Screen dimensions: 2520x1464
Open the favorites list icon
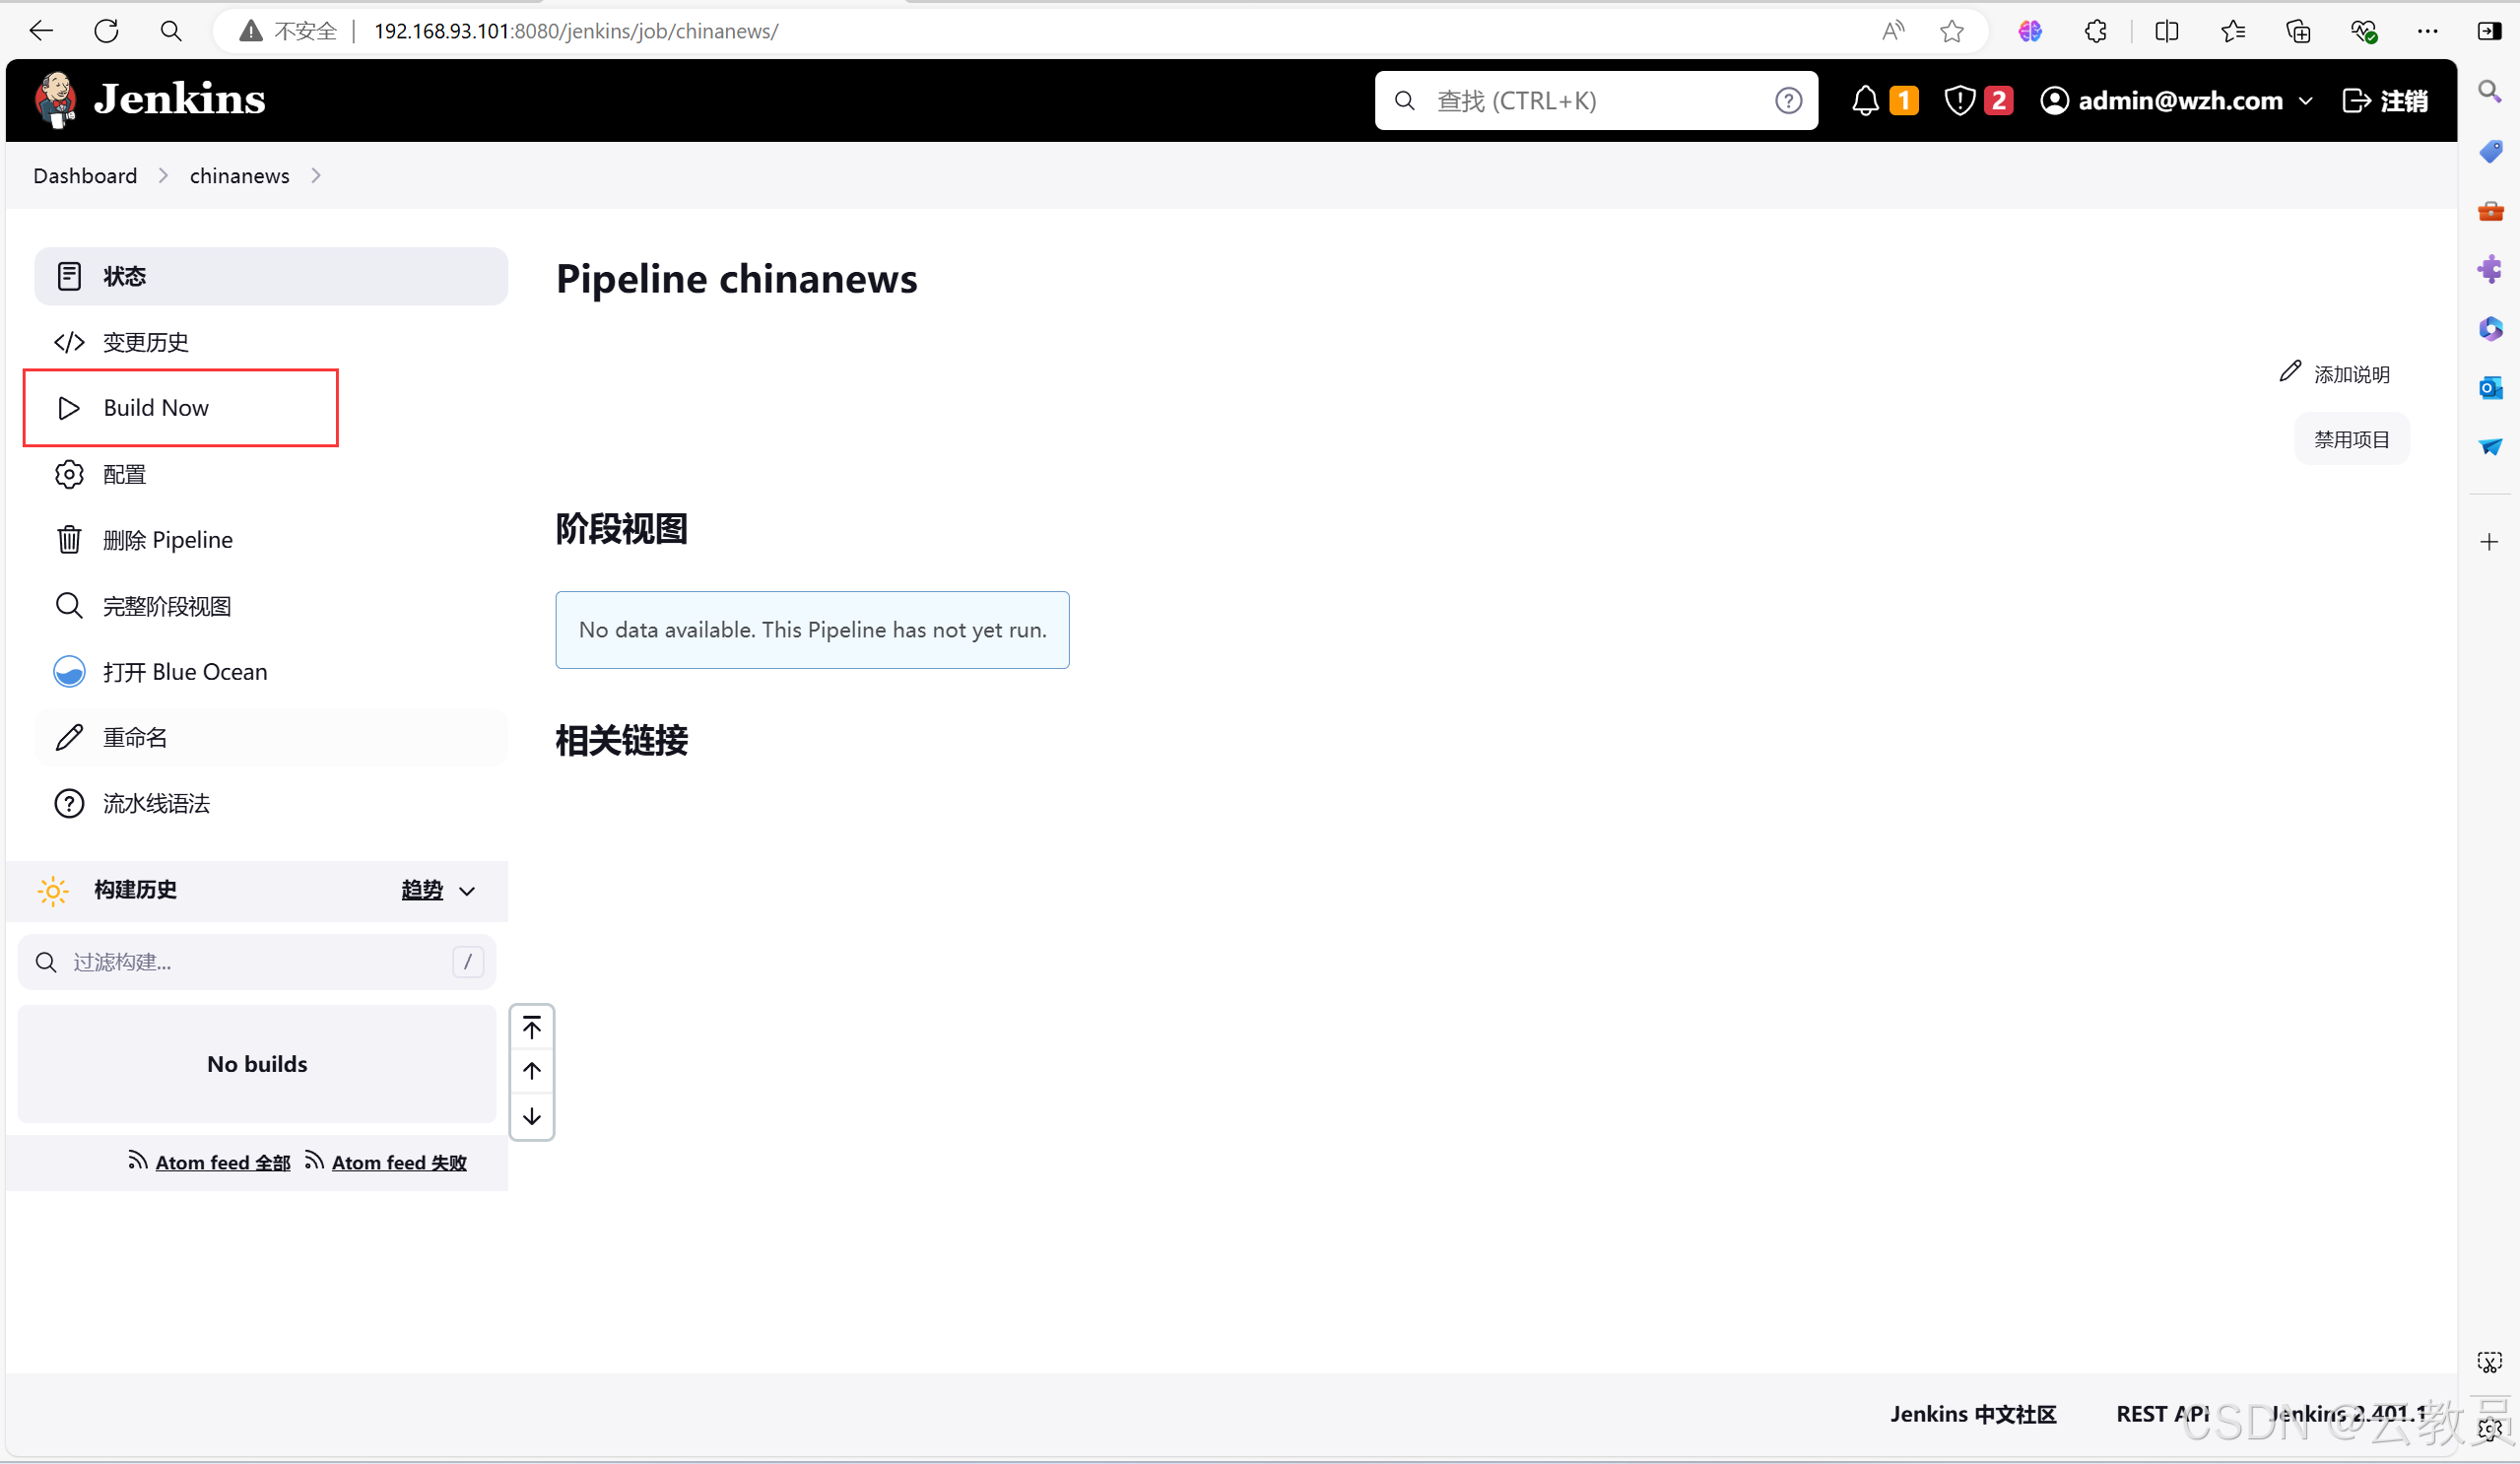(2233, 31)
